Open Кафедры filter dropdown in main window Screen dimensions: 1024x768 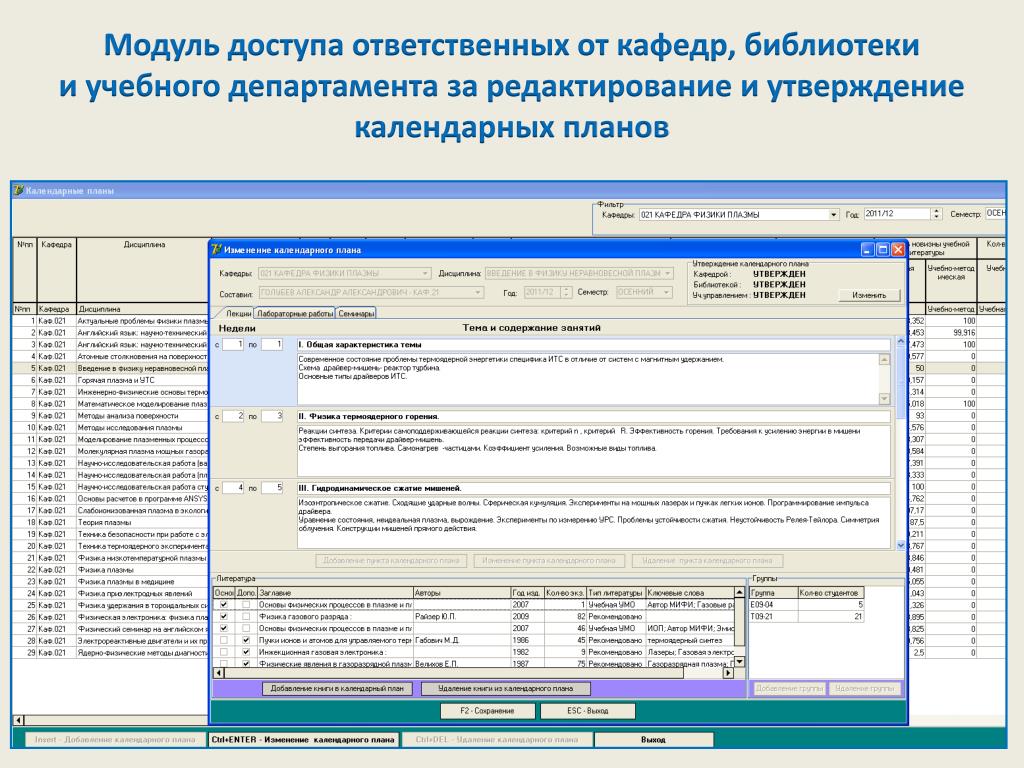click(833, 214)
